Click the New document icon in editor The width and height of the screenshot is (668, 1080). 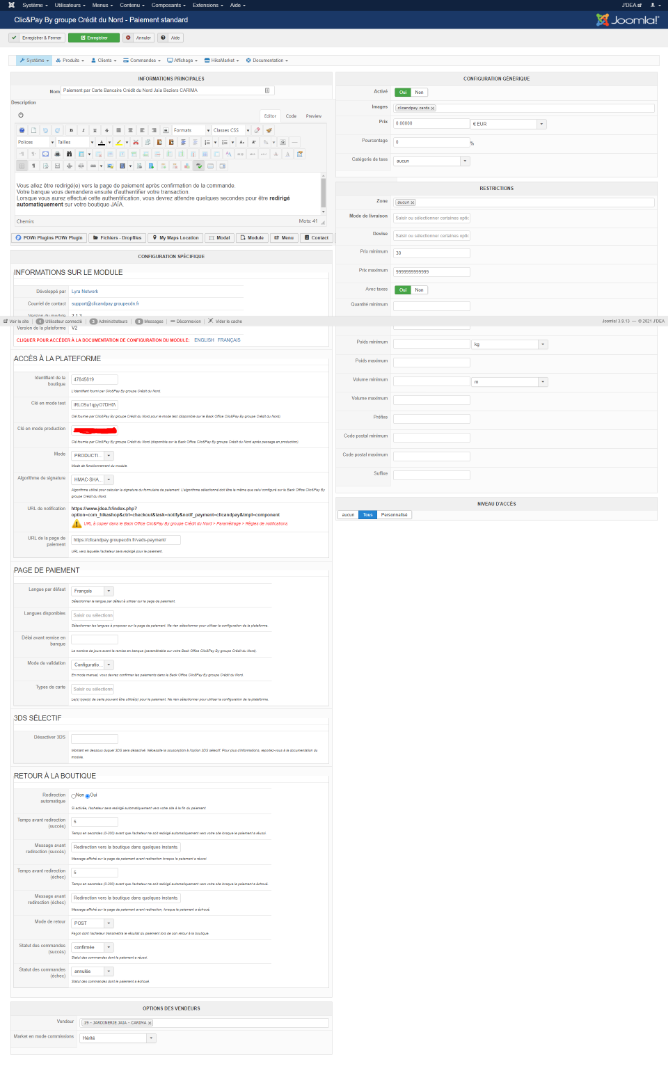(33, 129)
